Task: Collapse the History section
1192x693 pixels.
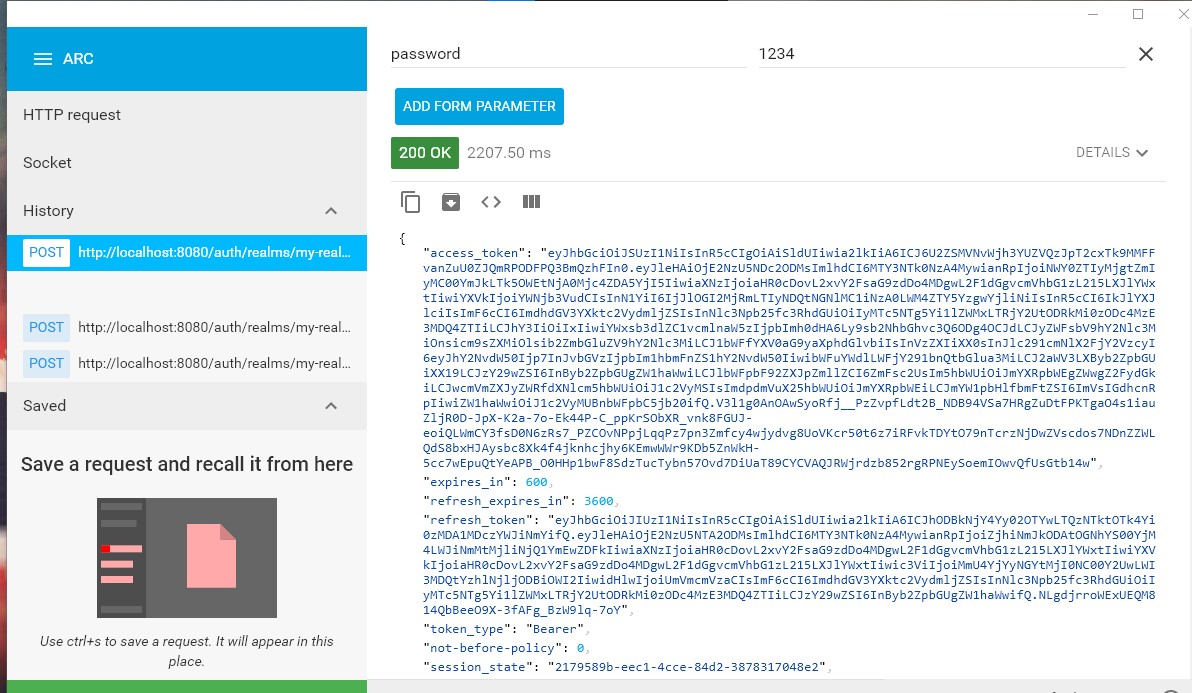Action: 331,211
